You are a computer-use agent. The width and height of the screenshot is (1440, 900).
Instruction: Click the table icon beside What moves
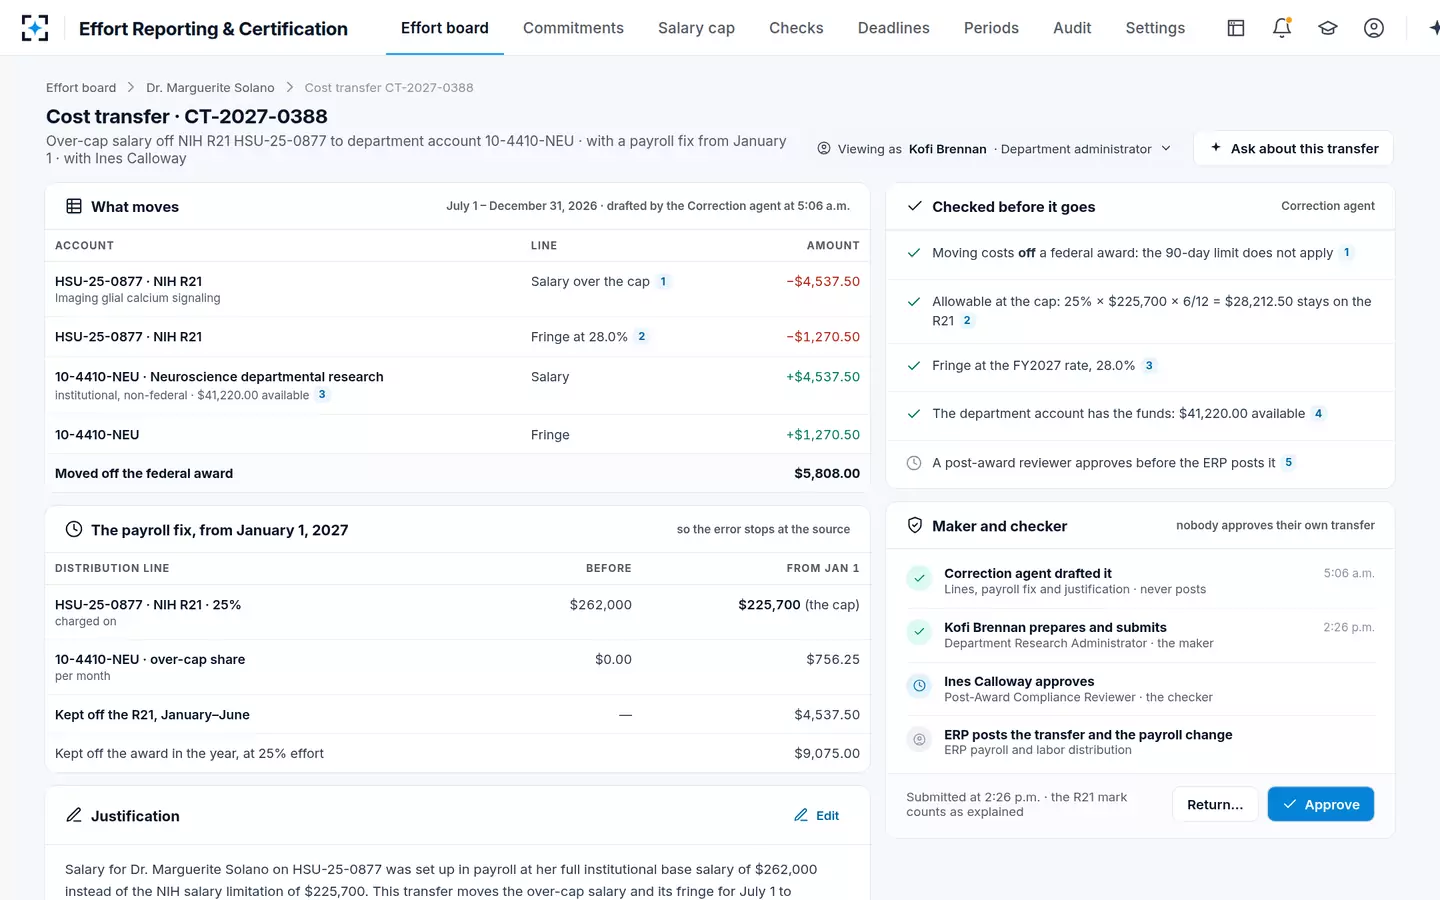coord(74,206)
